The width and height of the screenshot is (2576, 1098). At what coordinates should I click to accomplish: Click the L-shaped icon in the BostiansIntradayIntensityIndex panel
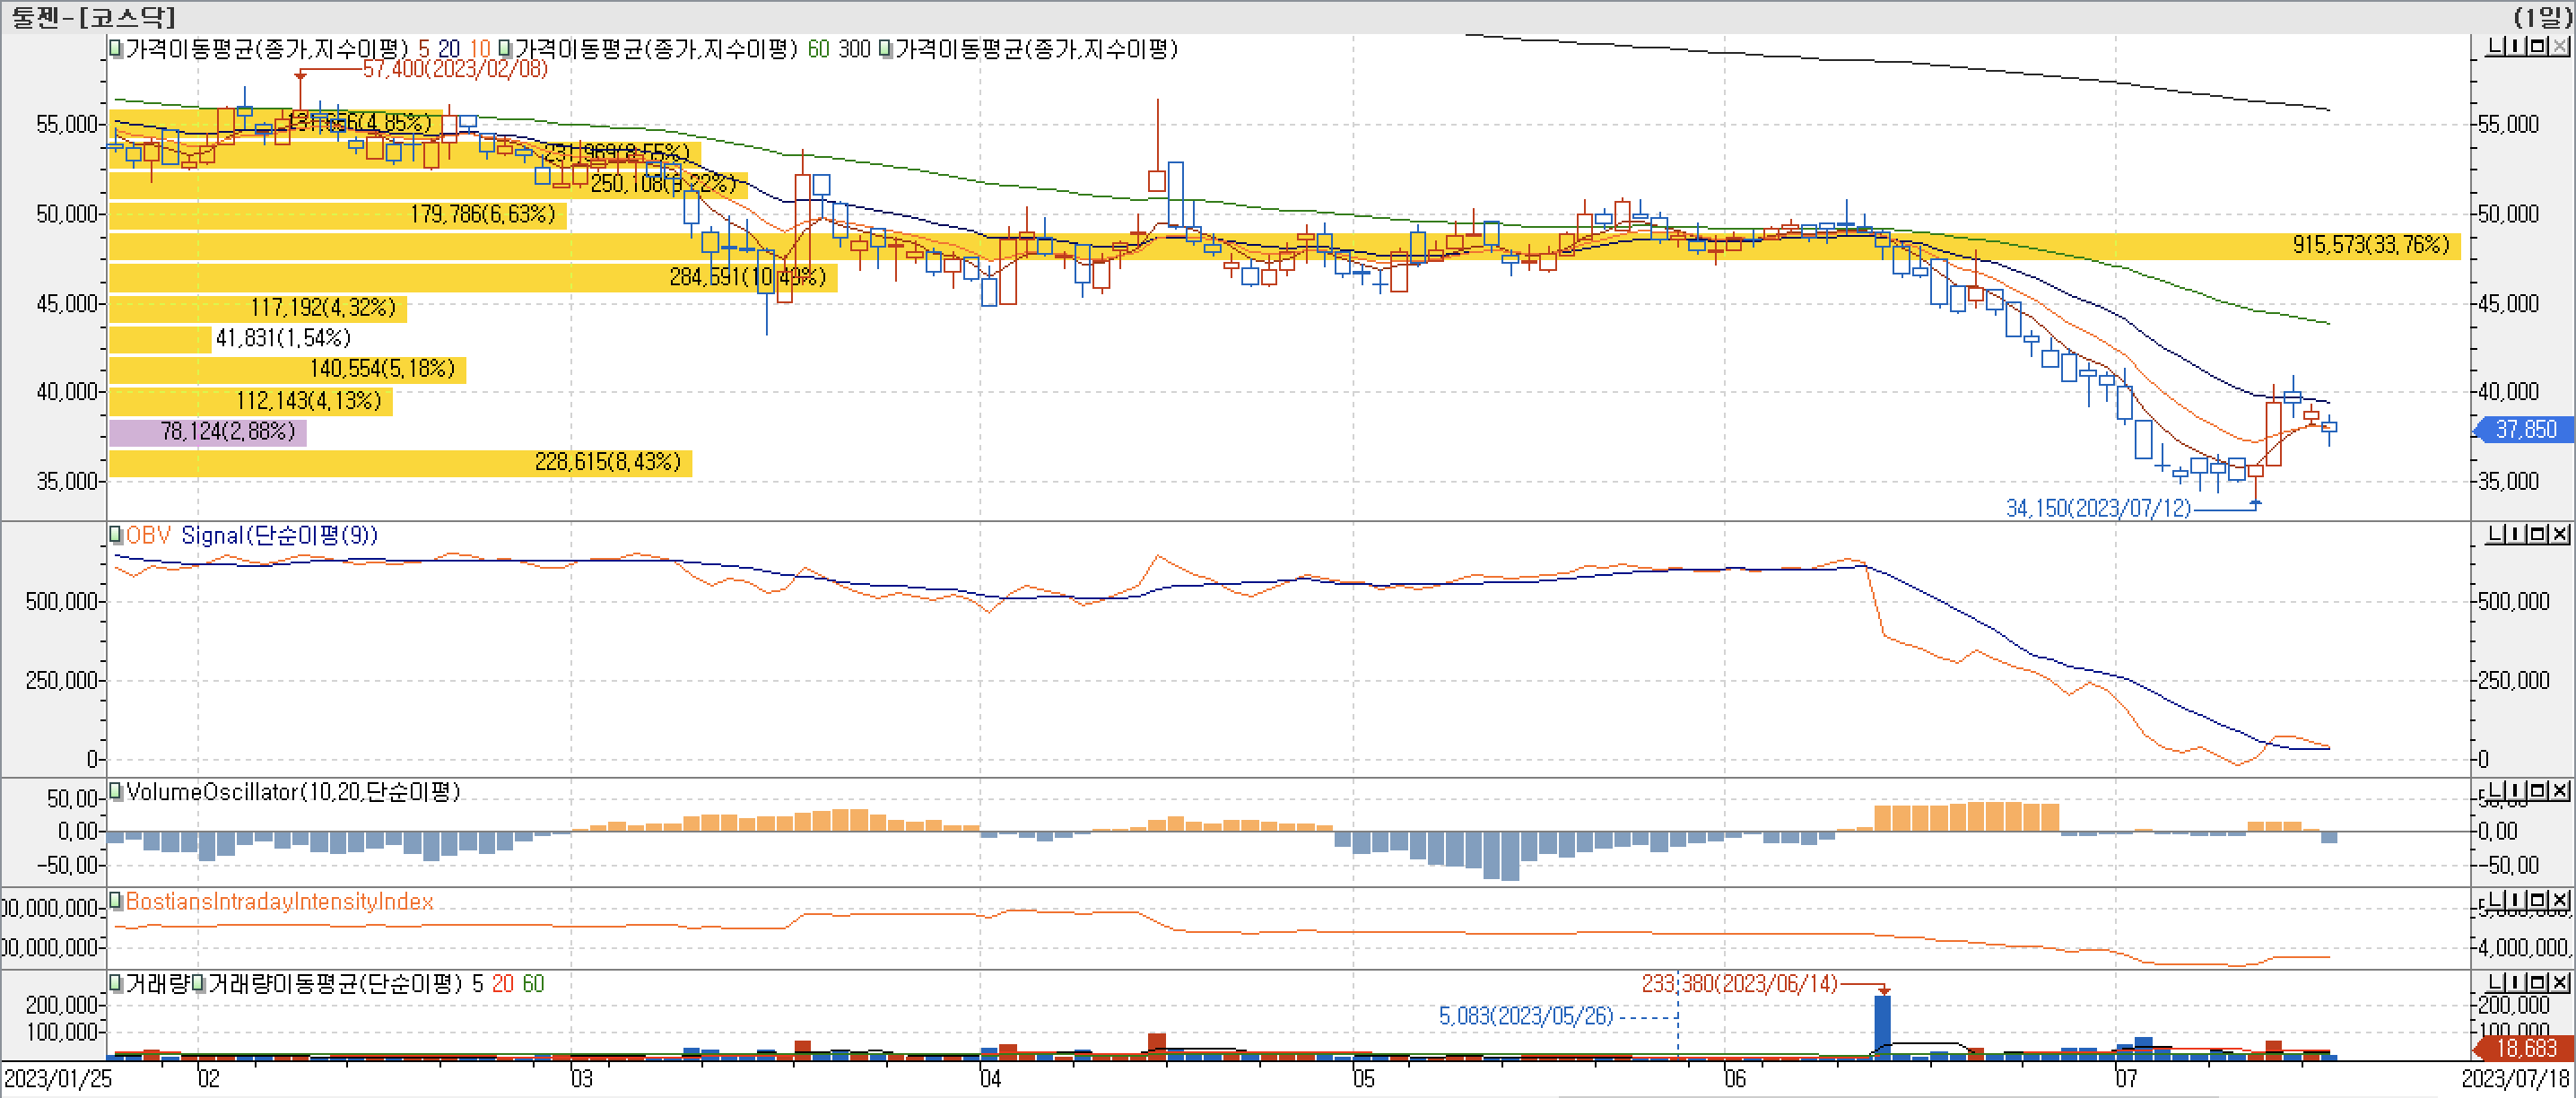point(2495,900)
